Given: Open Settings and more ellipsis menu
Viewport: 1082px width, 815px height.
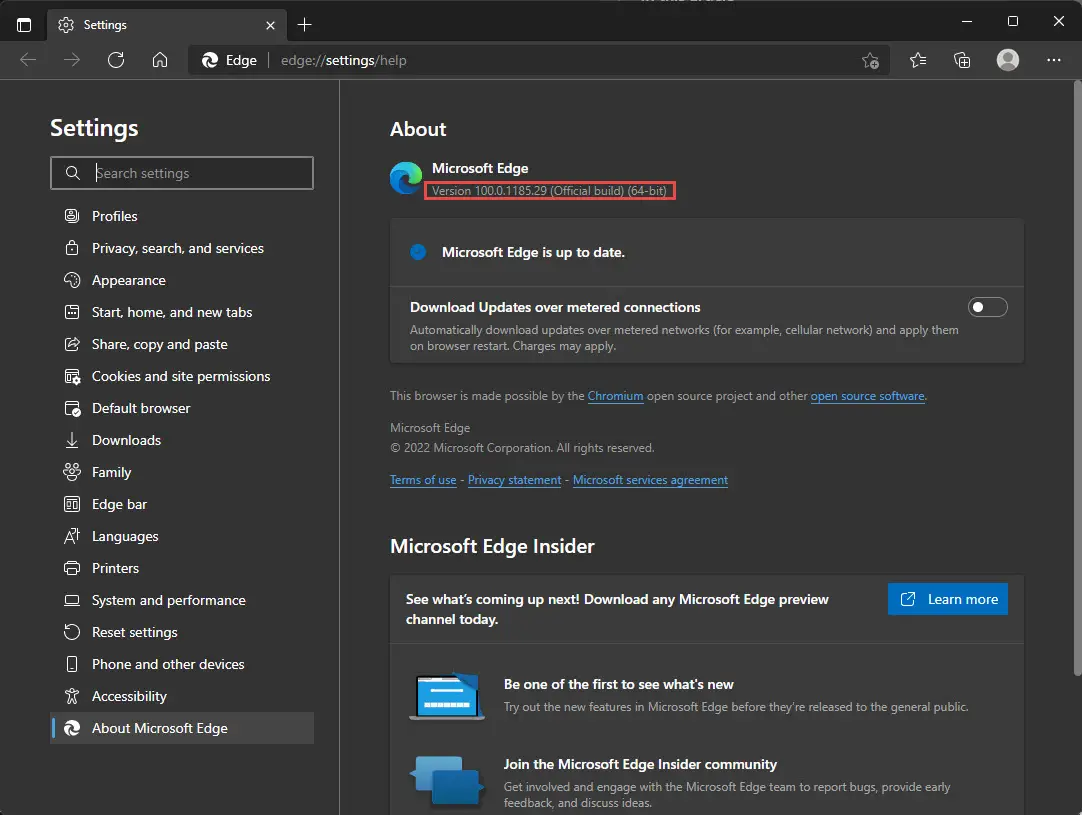Looking at the screenshot, I should [1054, 60].
